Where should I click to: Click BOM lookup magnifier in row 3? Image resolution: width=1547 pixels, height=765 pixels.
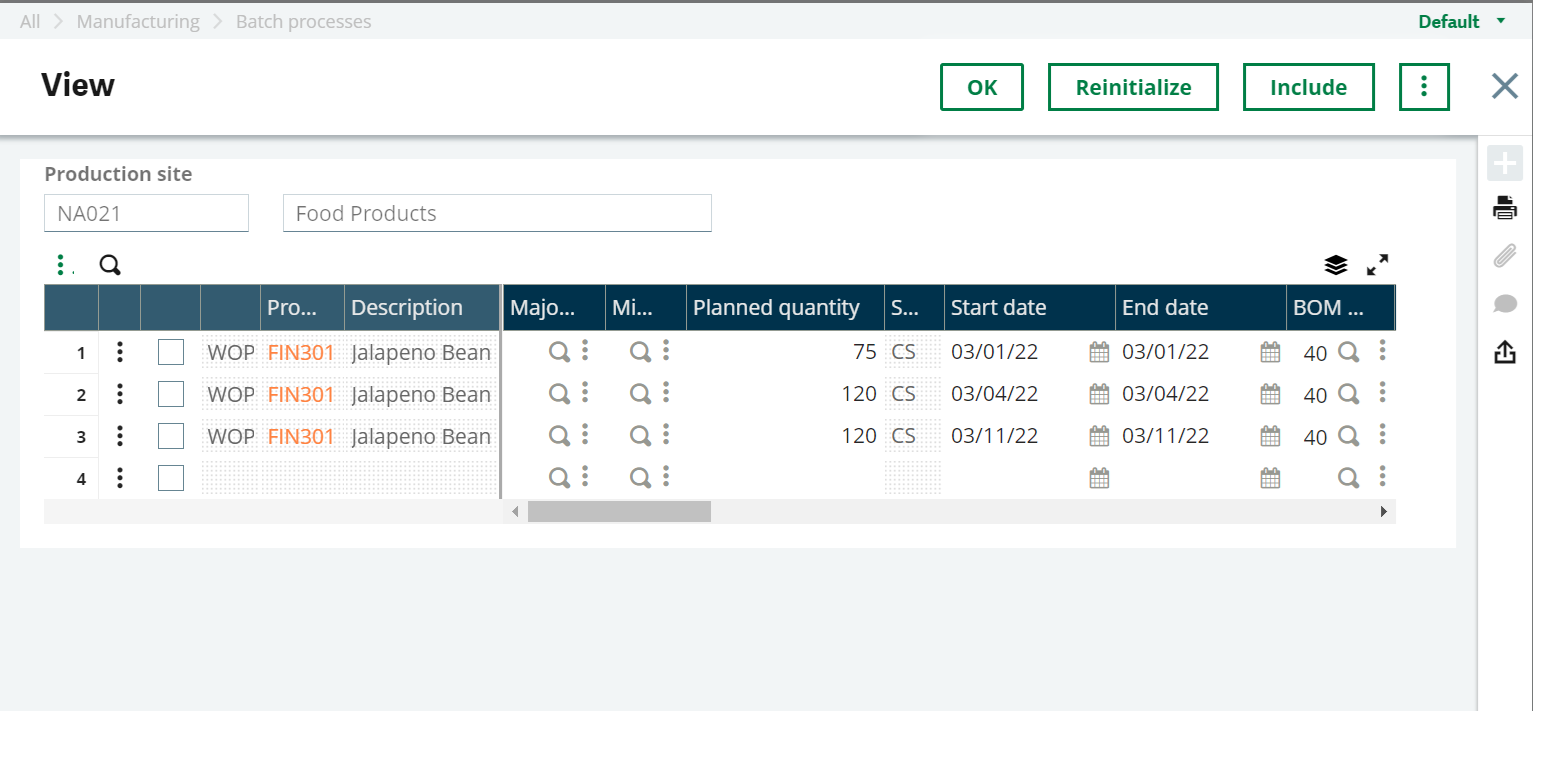tap(1349, 436)
